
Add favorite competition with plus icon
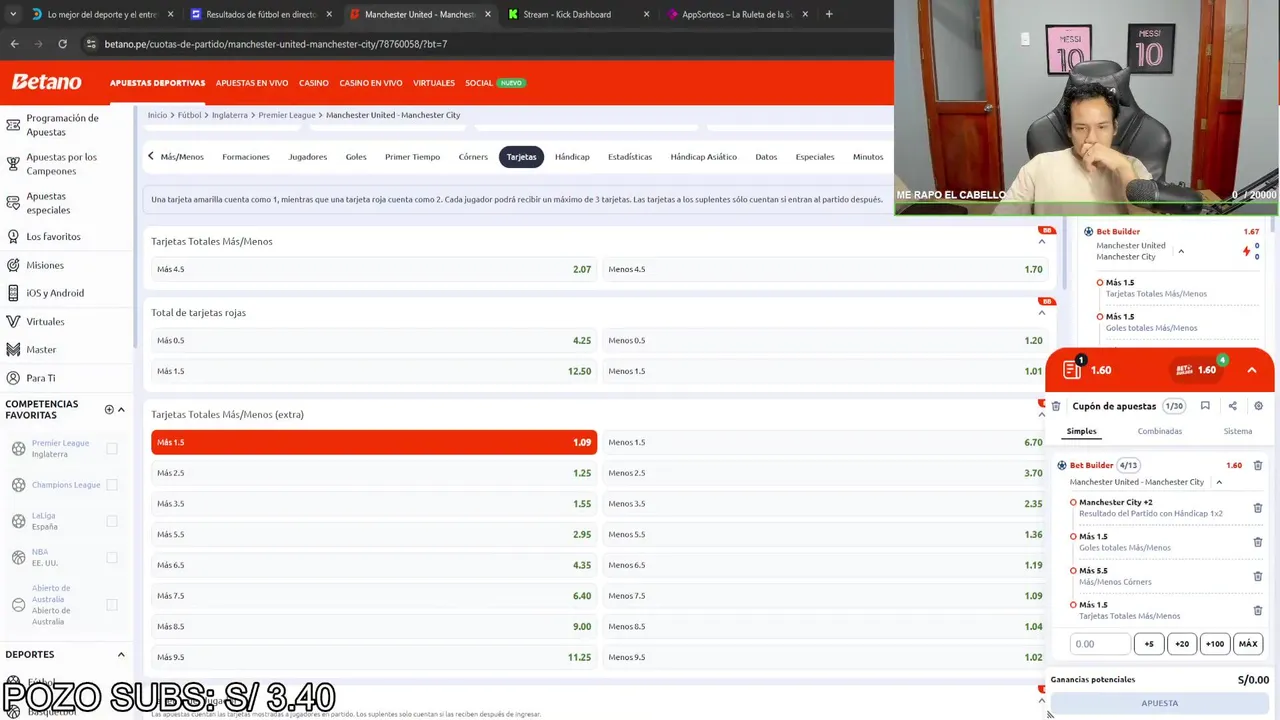click(x=109, y=409)
